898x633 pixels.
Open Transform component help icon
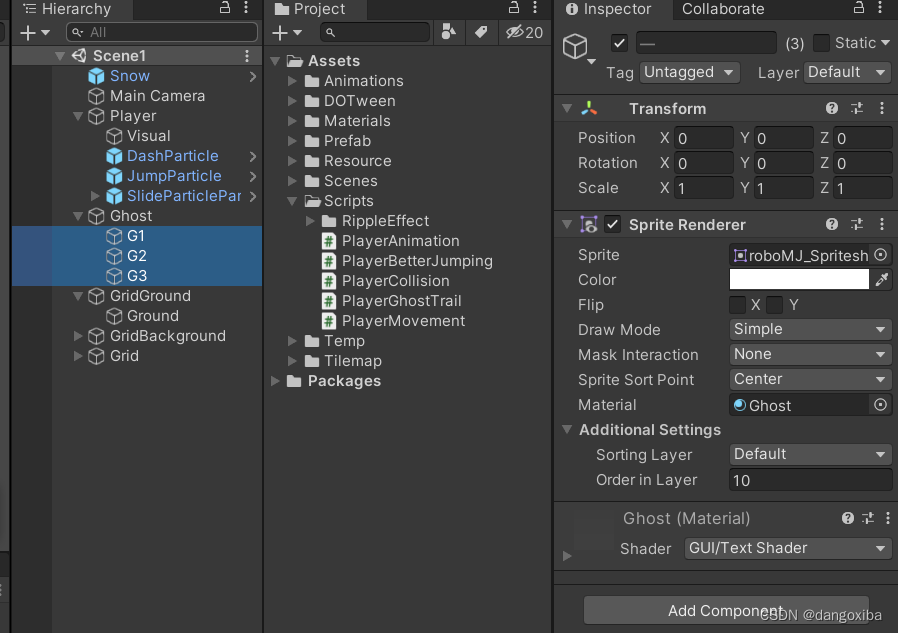click(832, 108)
